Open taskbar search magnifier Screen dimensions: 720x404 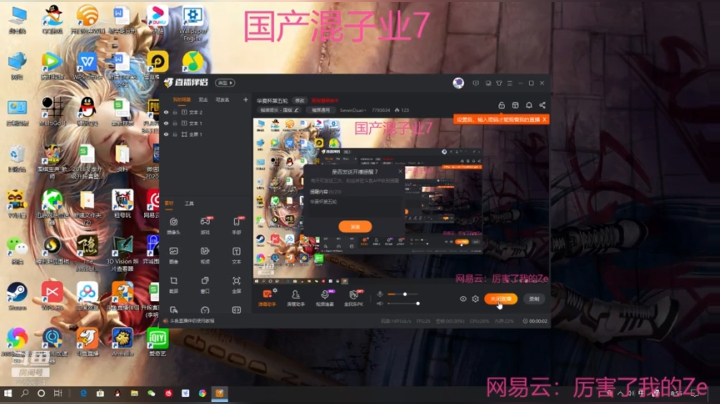[x=25, y=393]
